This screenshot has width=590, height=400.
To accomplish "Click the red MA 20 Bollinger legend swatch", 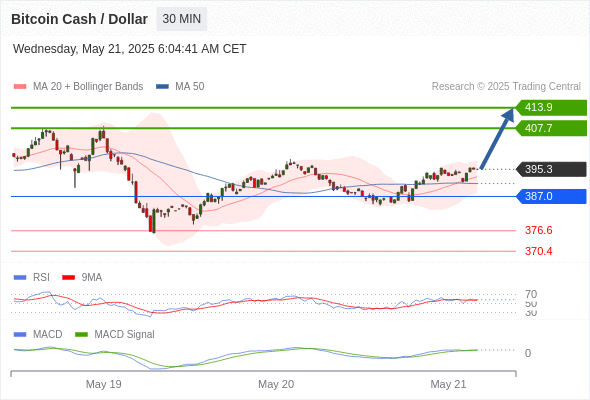I will pyautogui.click(x=20, y=87).
